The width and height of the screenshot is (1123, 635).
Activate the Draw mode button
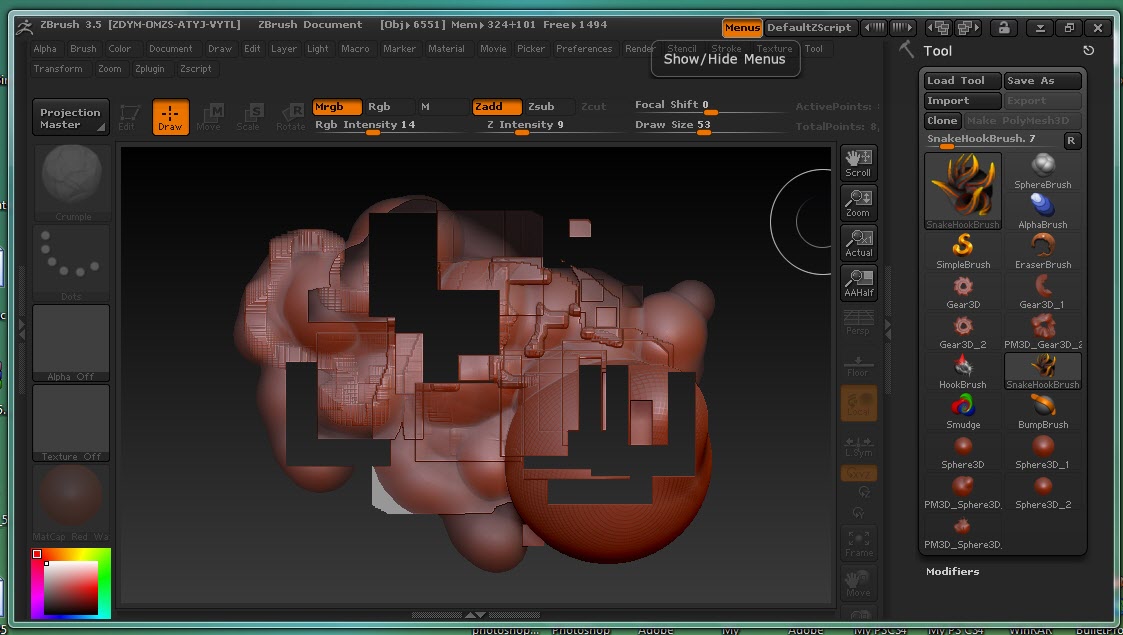point(170,117)
